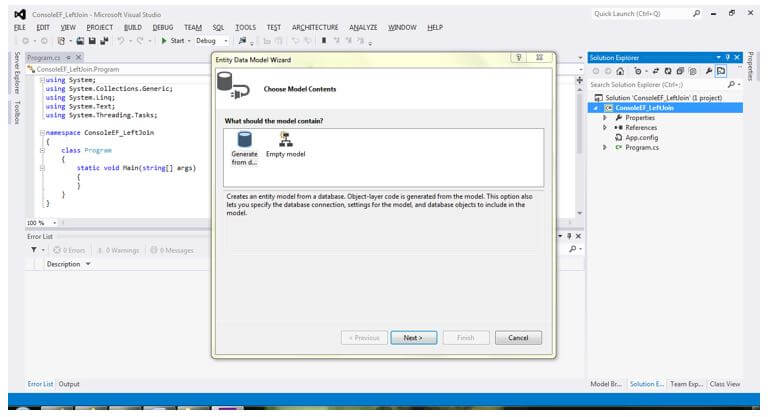Switch to the Class View tab
Screen dimensions: 775x417
coord(725,384)
